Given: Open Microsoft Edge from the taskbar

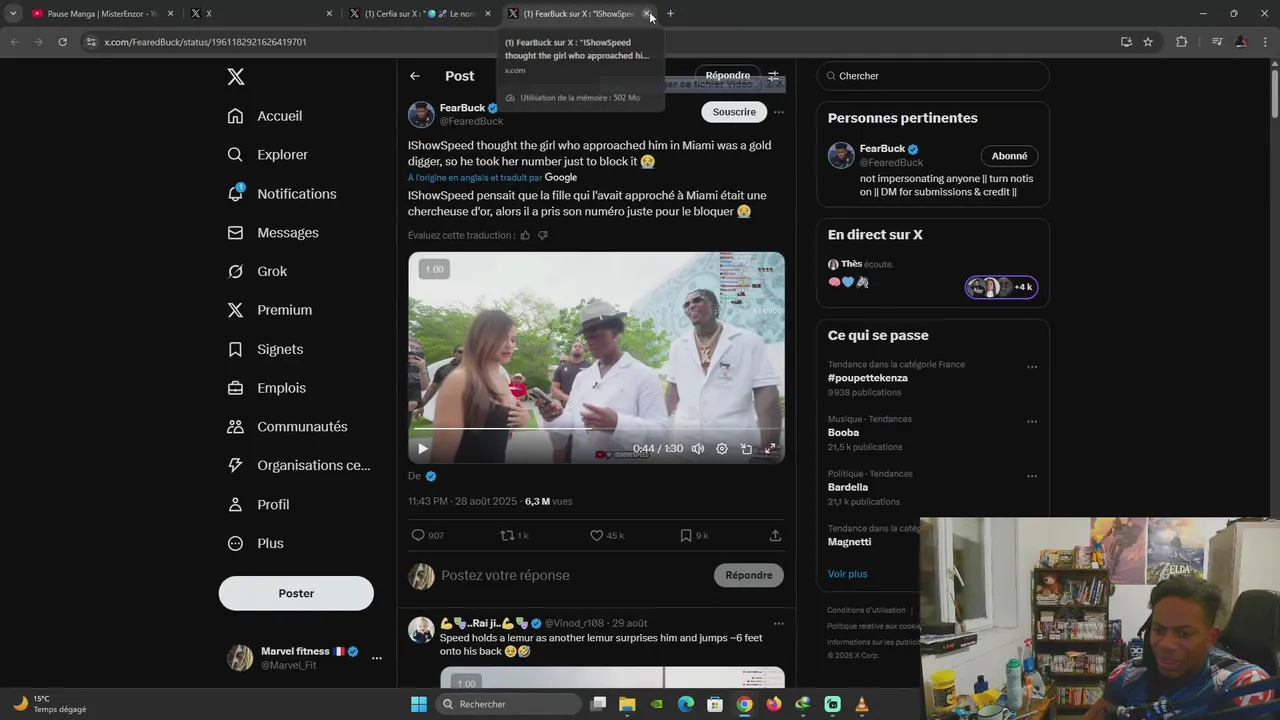Looking at the screenshot, I should [686, 704].
